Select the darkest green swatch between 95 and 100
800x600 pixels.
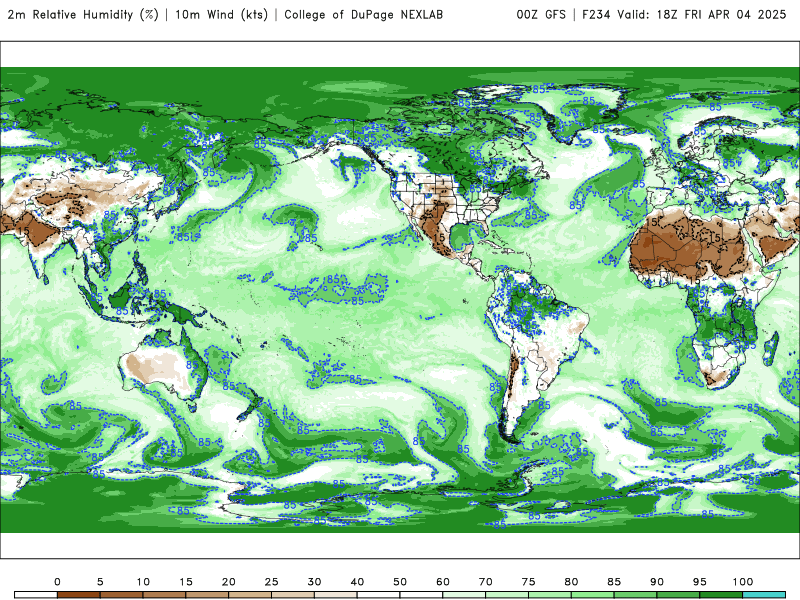(721, 595)
